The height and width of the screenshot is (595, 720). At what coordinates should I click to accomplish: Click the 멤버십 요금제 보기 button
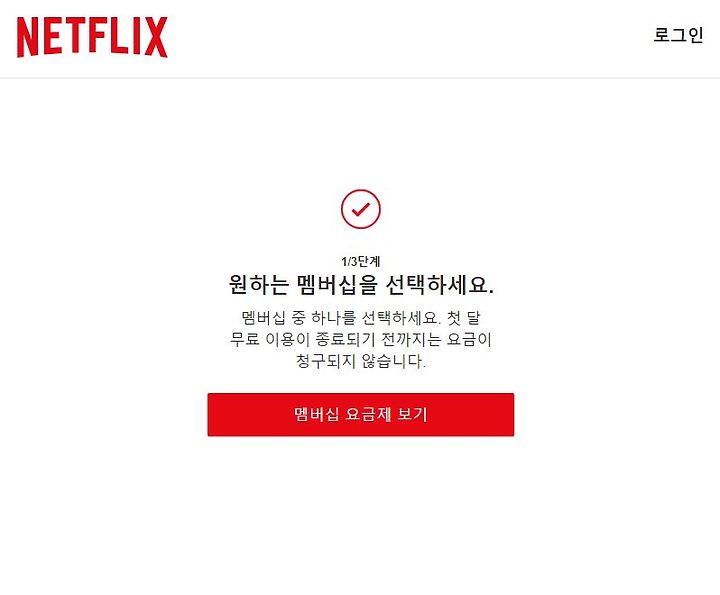tap(360, 415)
